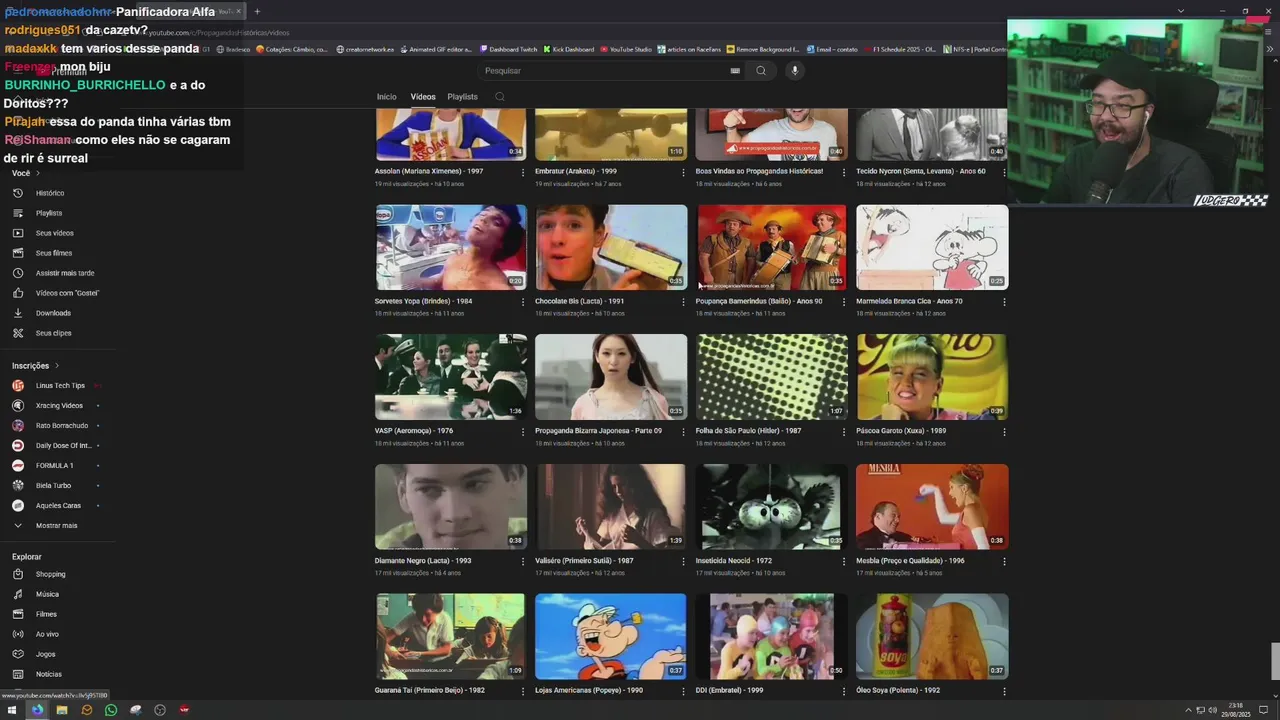Expand the Você section chevron
Screen dimensions: 1280x720
38,173
